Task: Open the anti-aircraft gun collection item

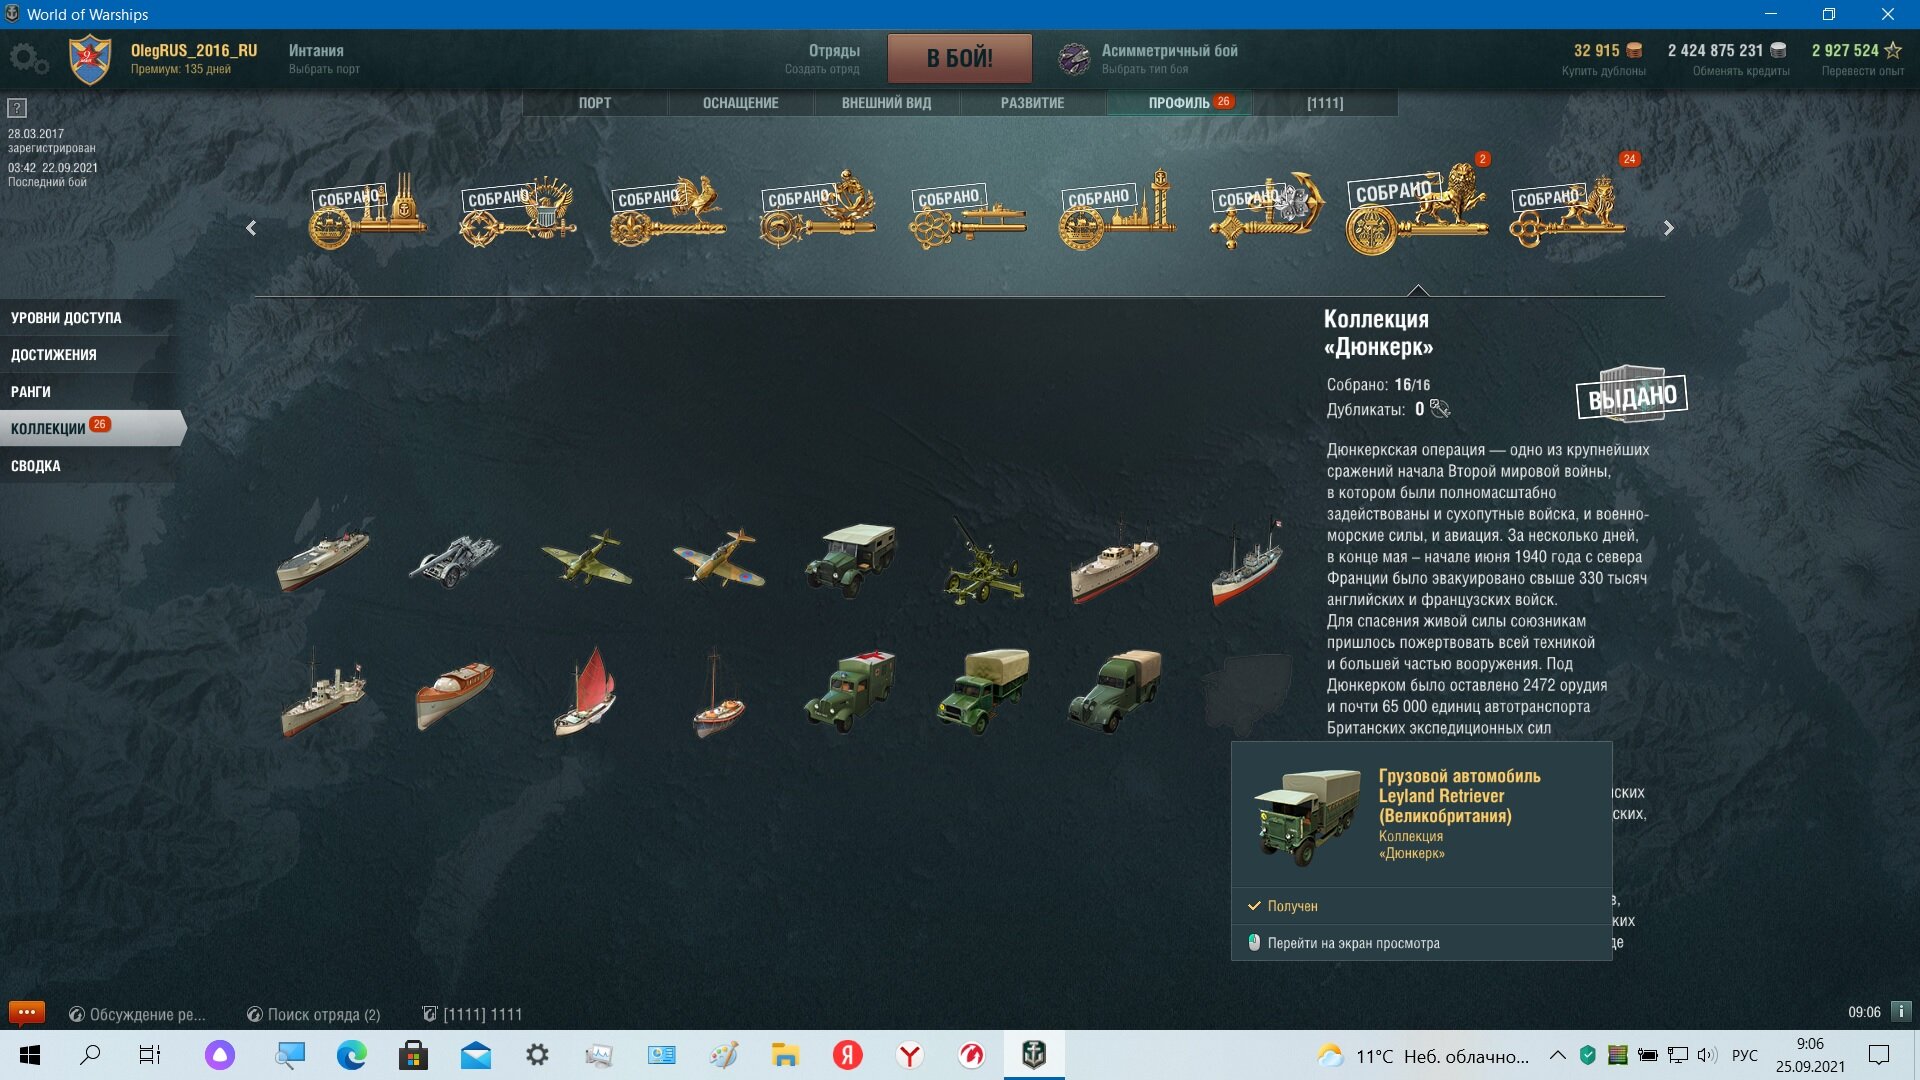Action: [983, 561]
